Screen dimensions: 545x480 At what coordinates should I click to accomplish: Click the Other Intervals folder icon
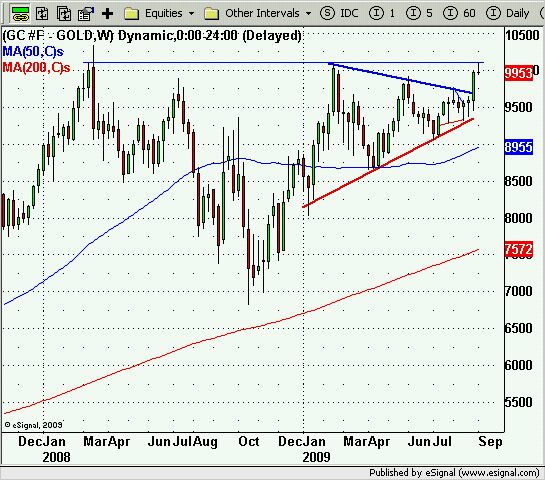[x=212, y=14]
